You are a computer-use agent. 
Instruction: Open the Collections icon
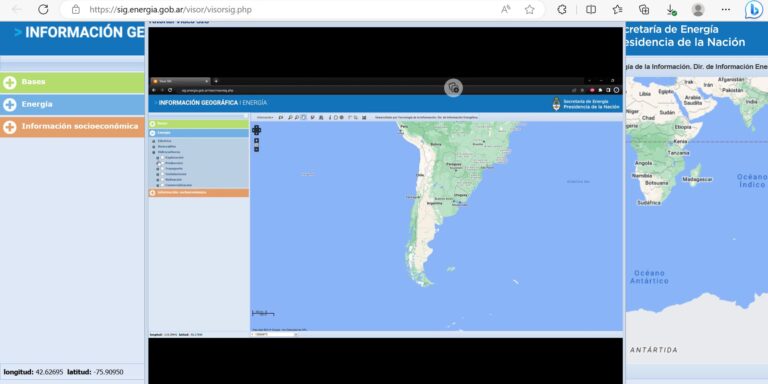coord(644,9)
